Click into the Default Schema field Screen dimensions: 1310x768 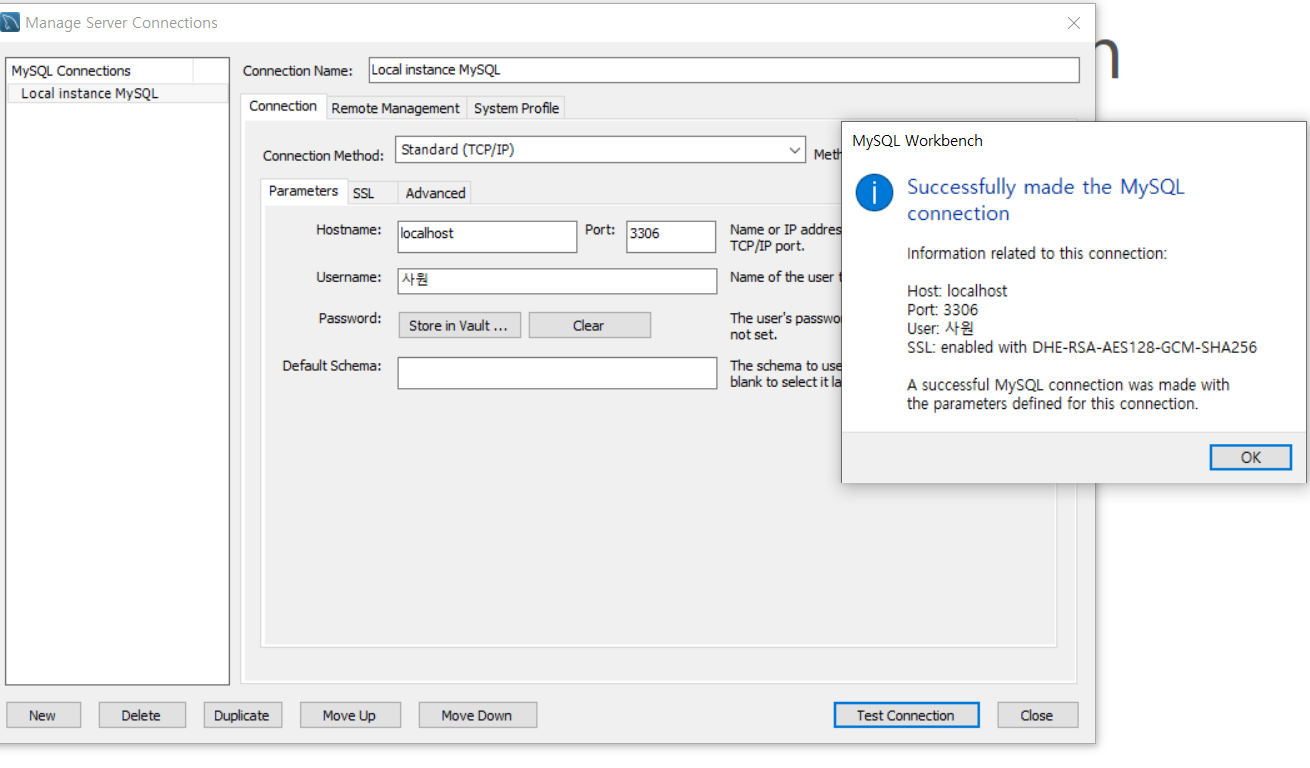pos(557,373)
